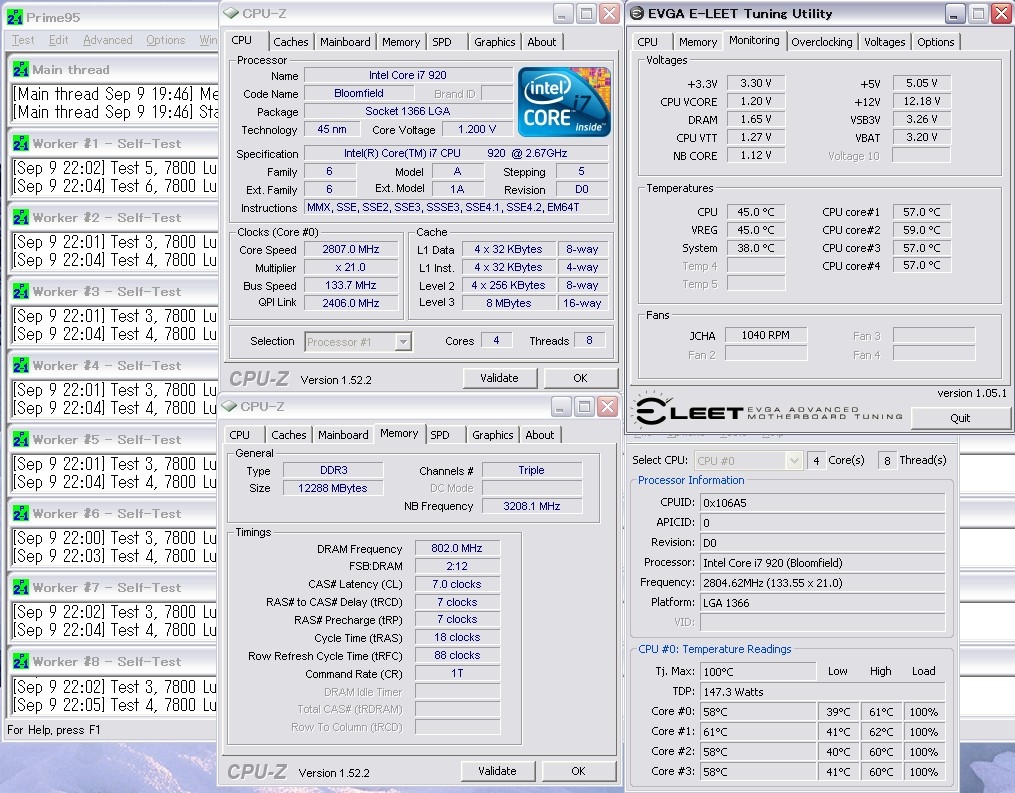This screenshot has height=793, width=1015.
Task: Open the Overclocking tab in EVGA E-LEET
Action: [x=821, y=42]
